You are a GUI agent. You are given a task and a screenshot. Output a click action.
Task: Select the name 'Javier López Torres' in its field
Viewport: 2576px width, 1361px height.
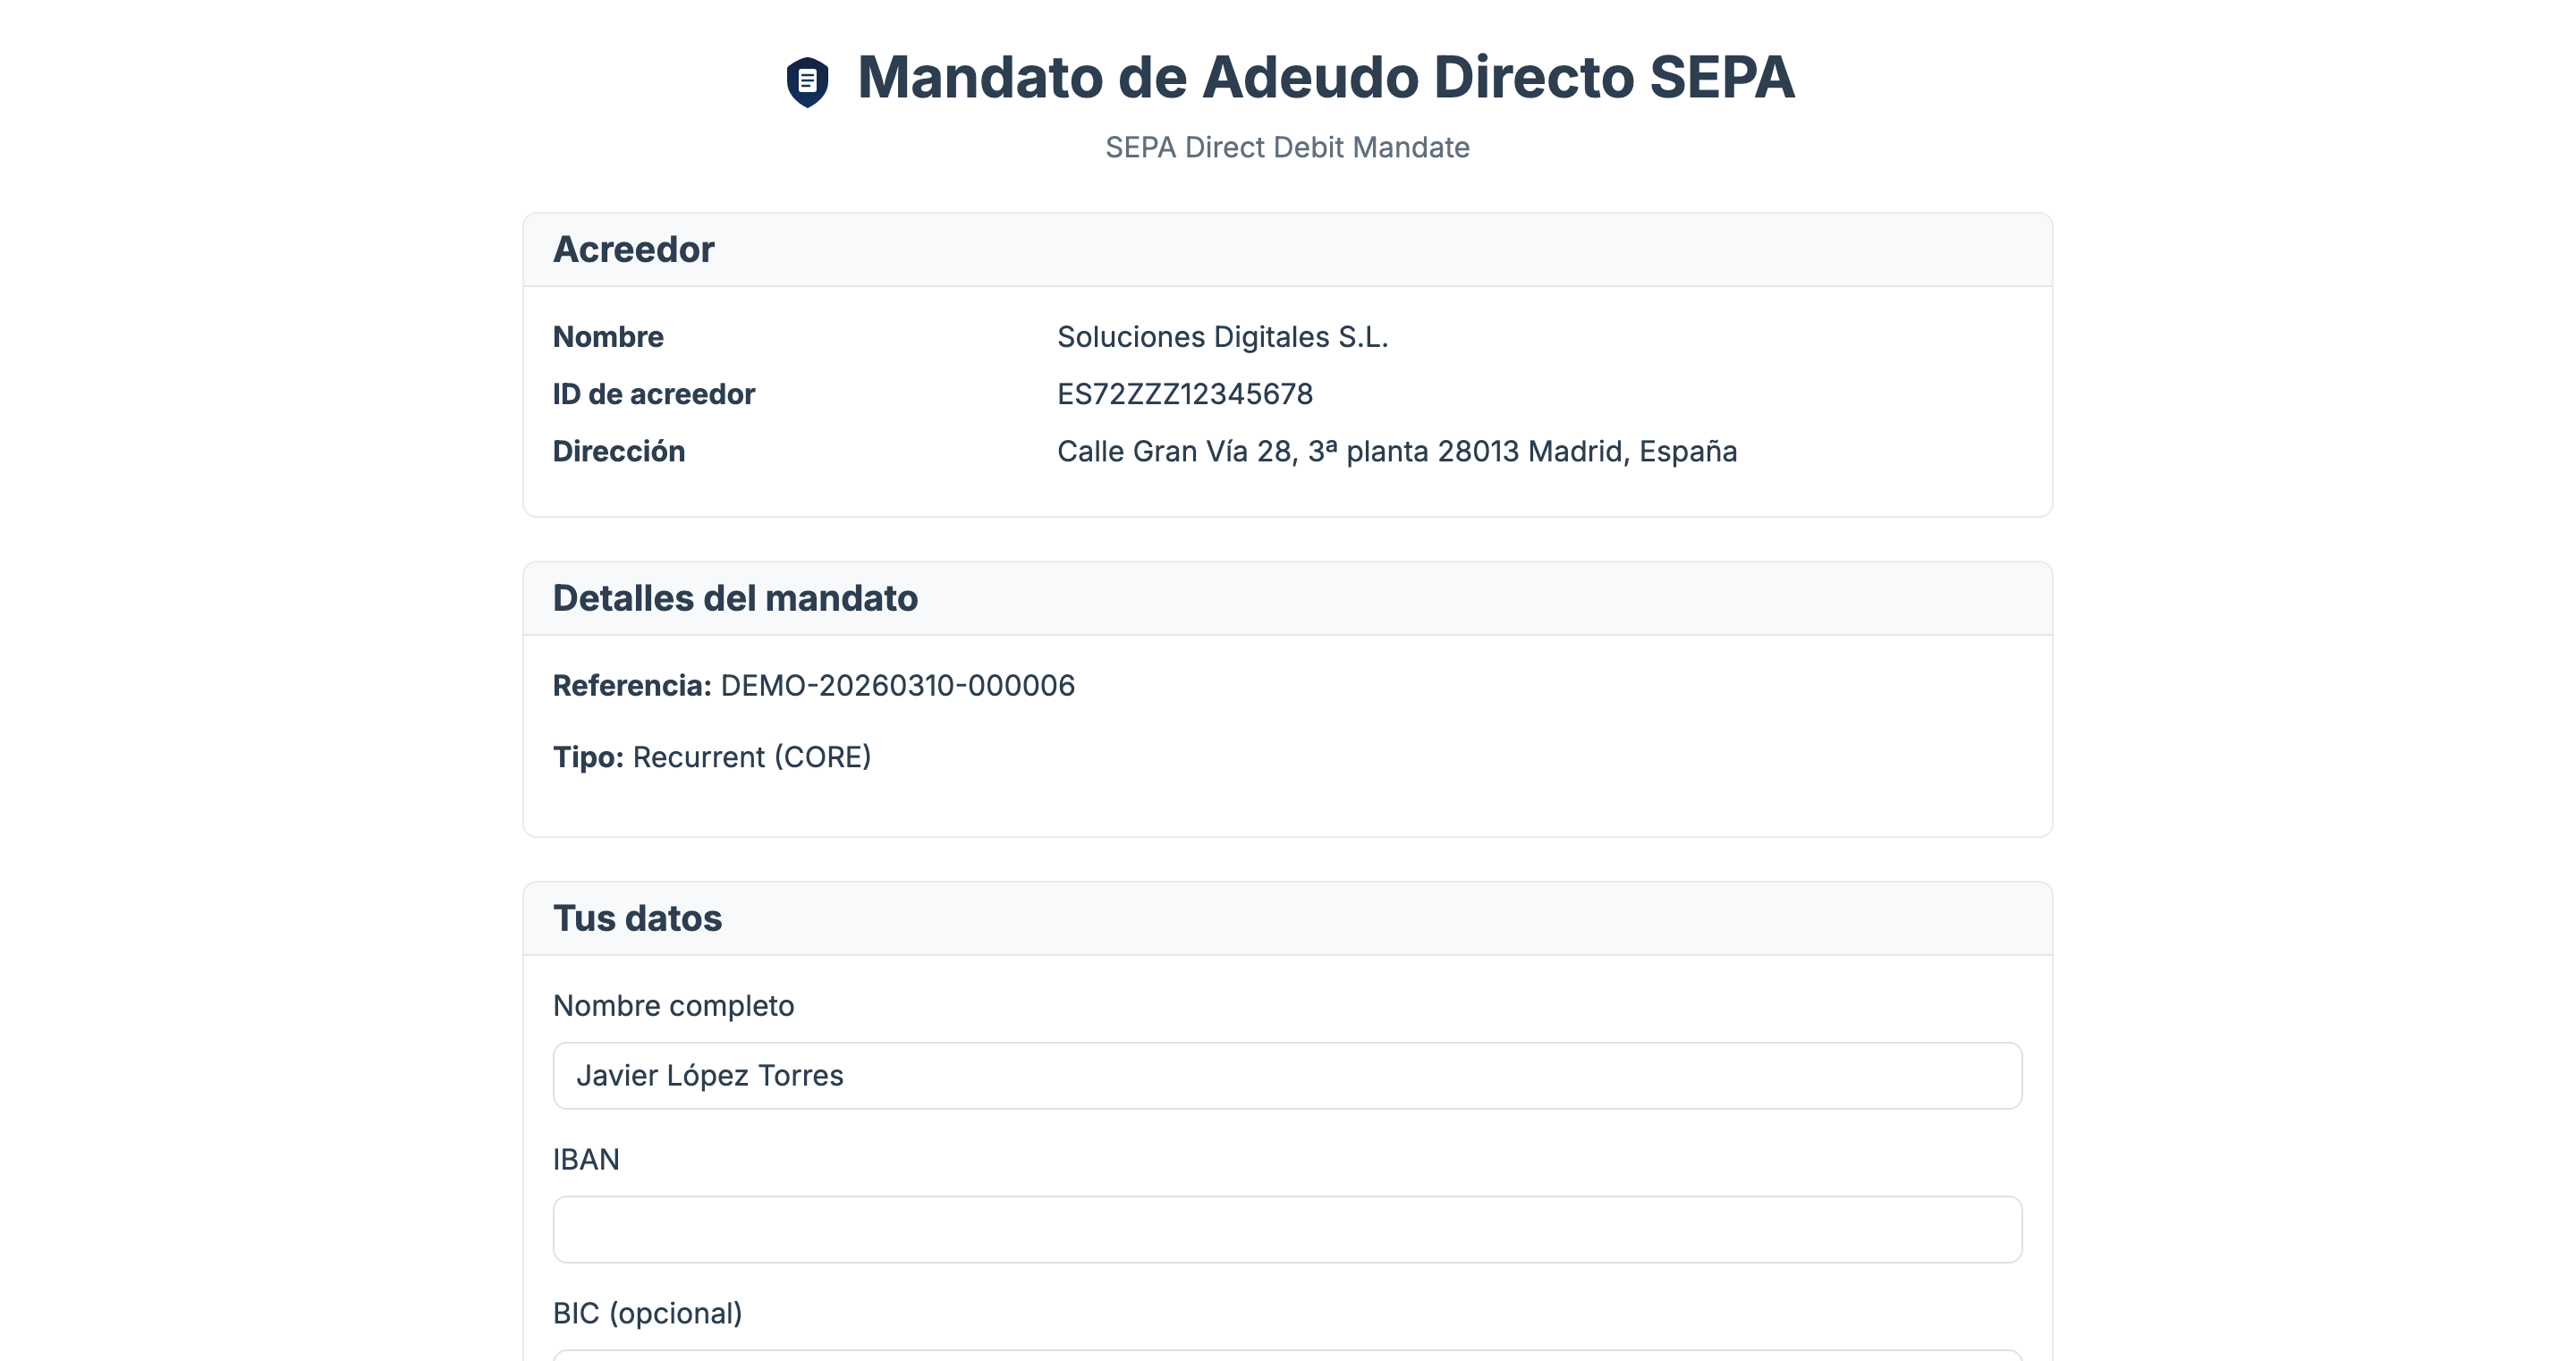pos(711,1075)
